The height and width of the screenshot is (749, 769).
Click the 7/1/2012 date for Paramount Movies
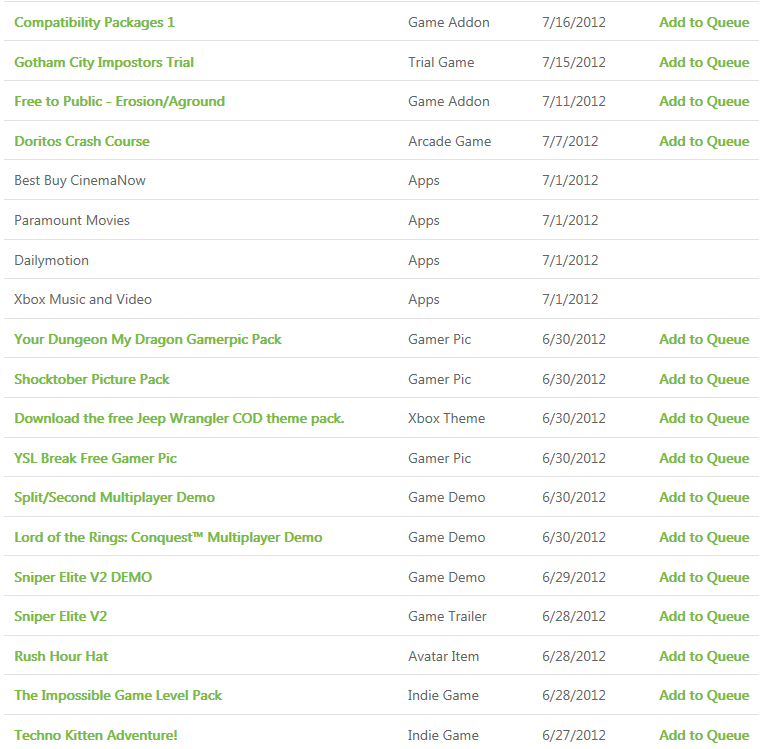click(x=570, y=221)
